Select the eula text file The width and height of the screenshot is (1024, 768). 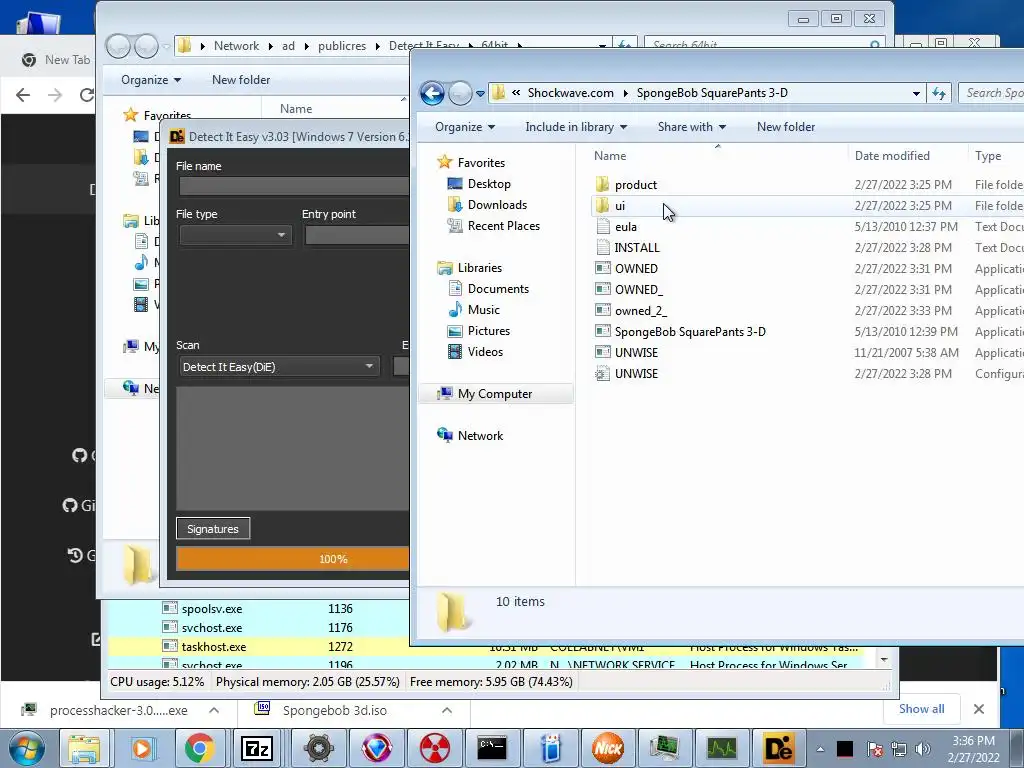click(625, 227)
